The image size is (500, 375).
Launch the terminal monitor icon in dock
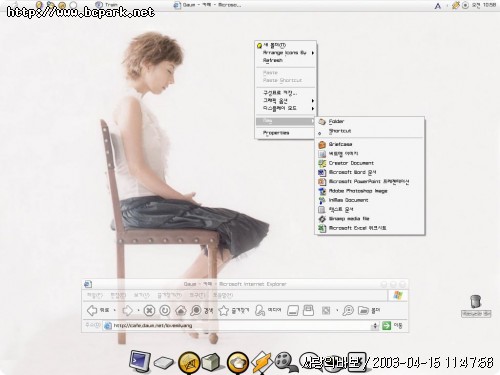tap(140, 362)
